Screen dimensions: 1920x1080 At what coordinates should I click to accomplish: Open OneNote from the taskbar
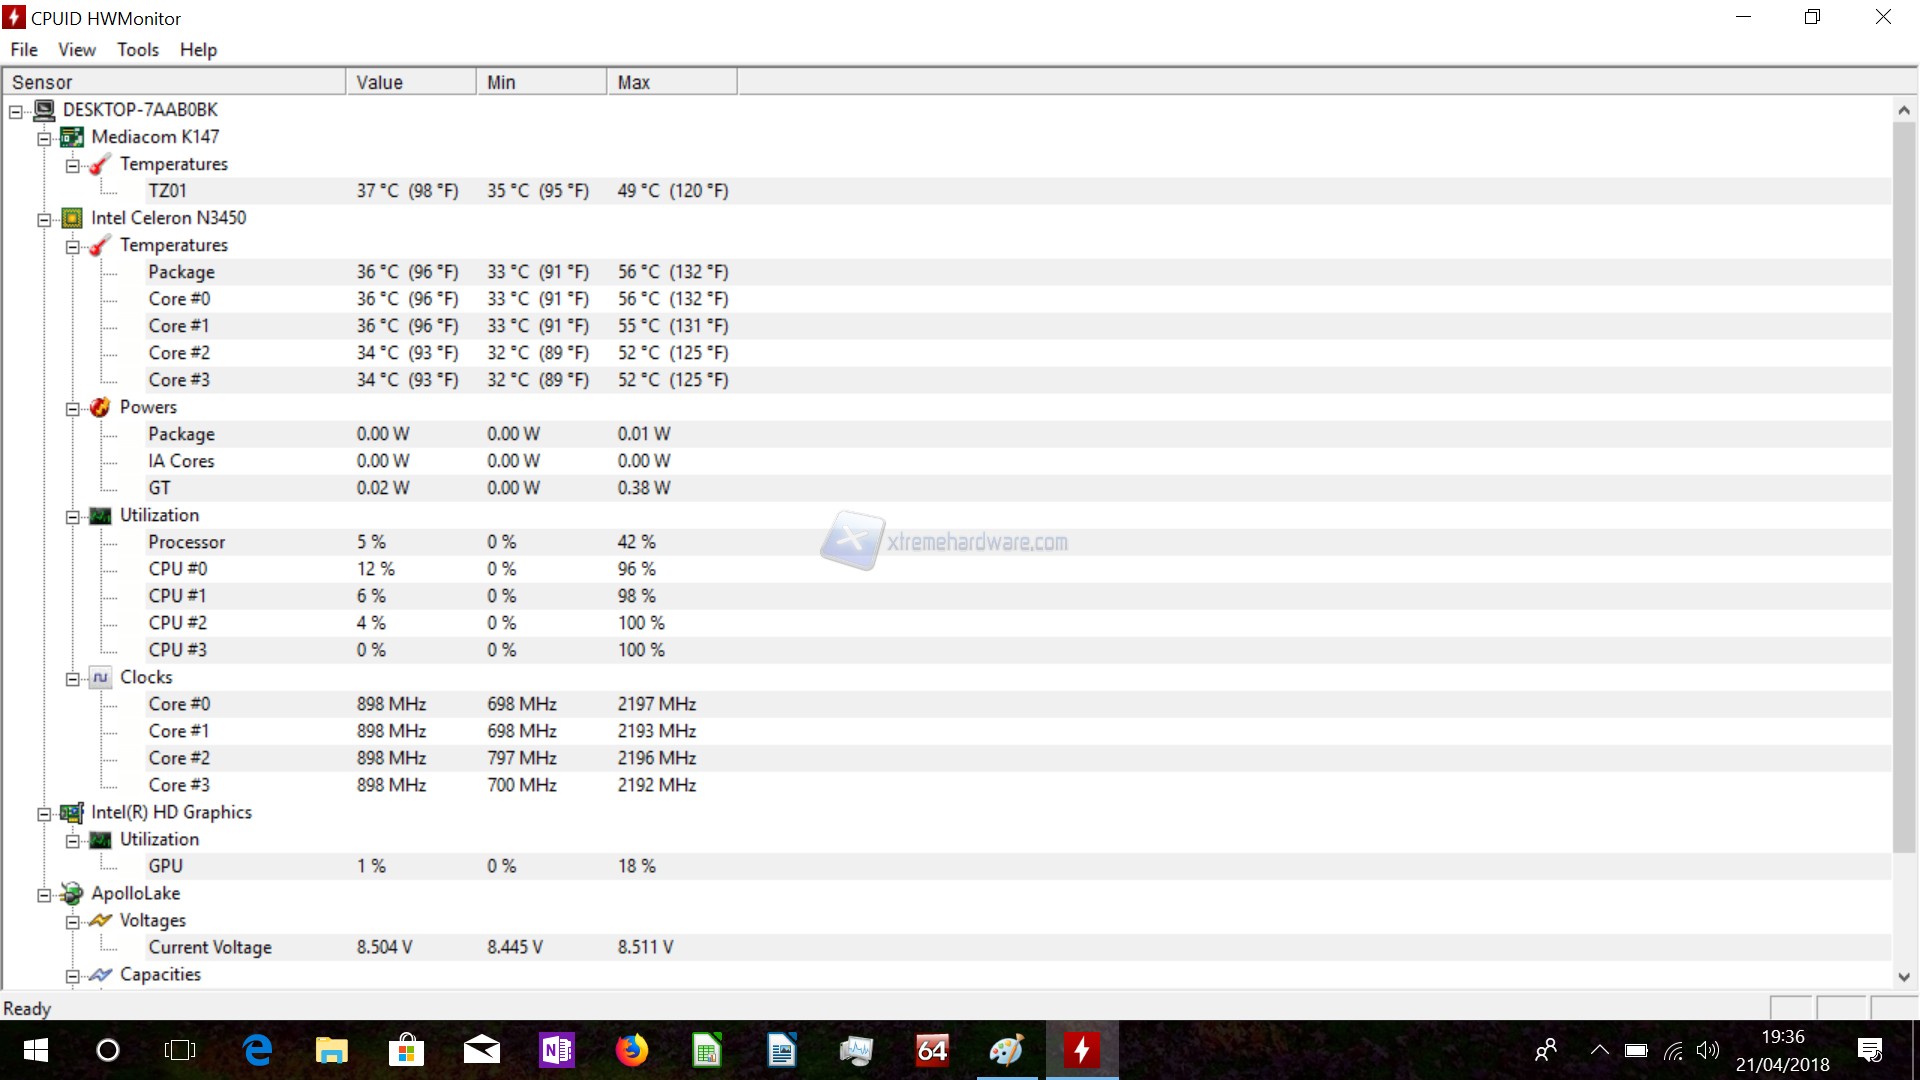point(556,1050)
